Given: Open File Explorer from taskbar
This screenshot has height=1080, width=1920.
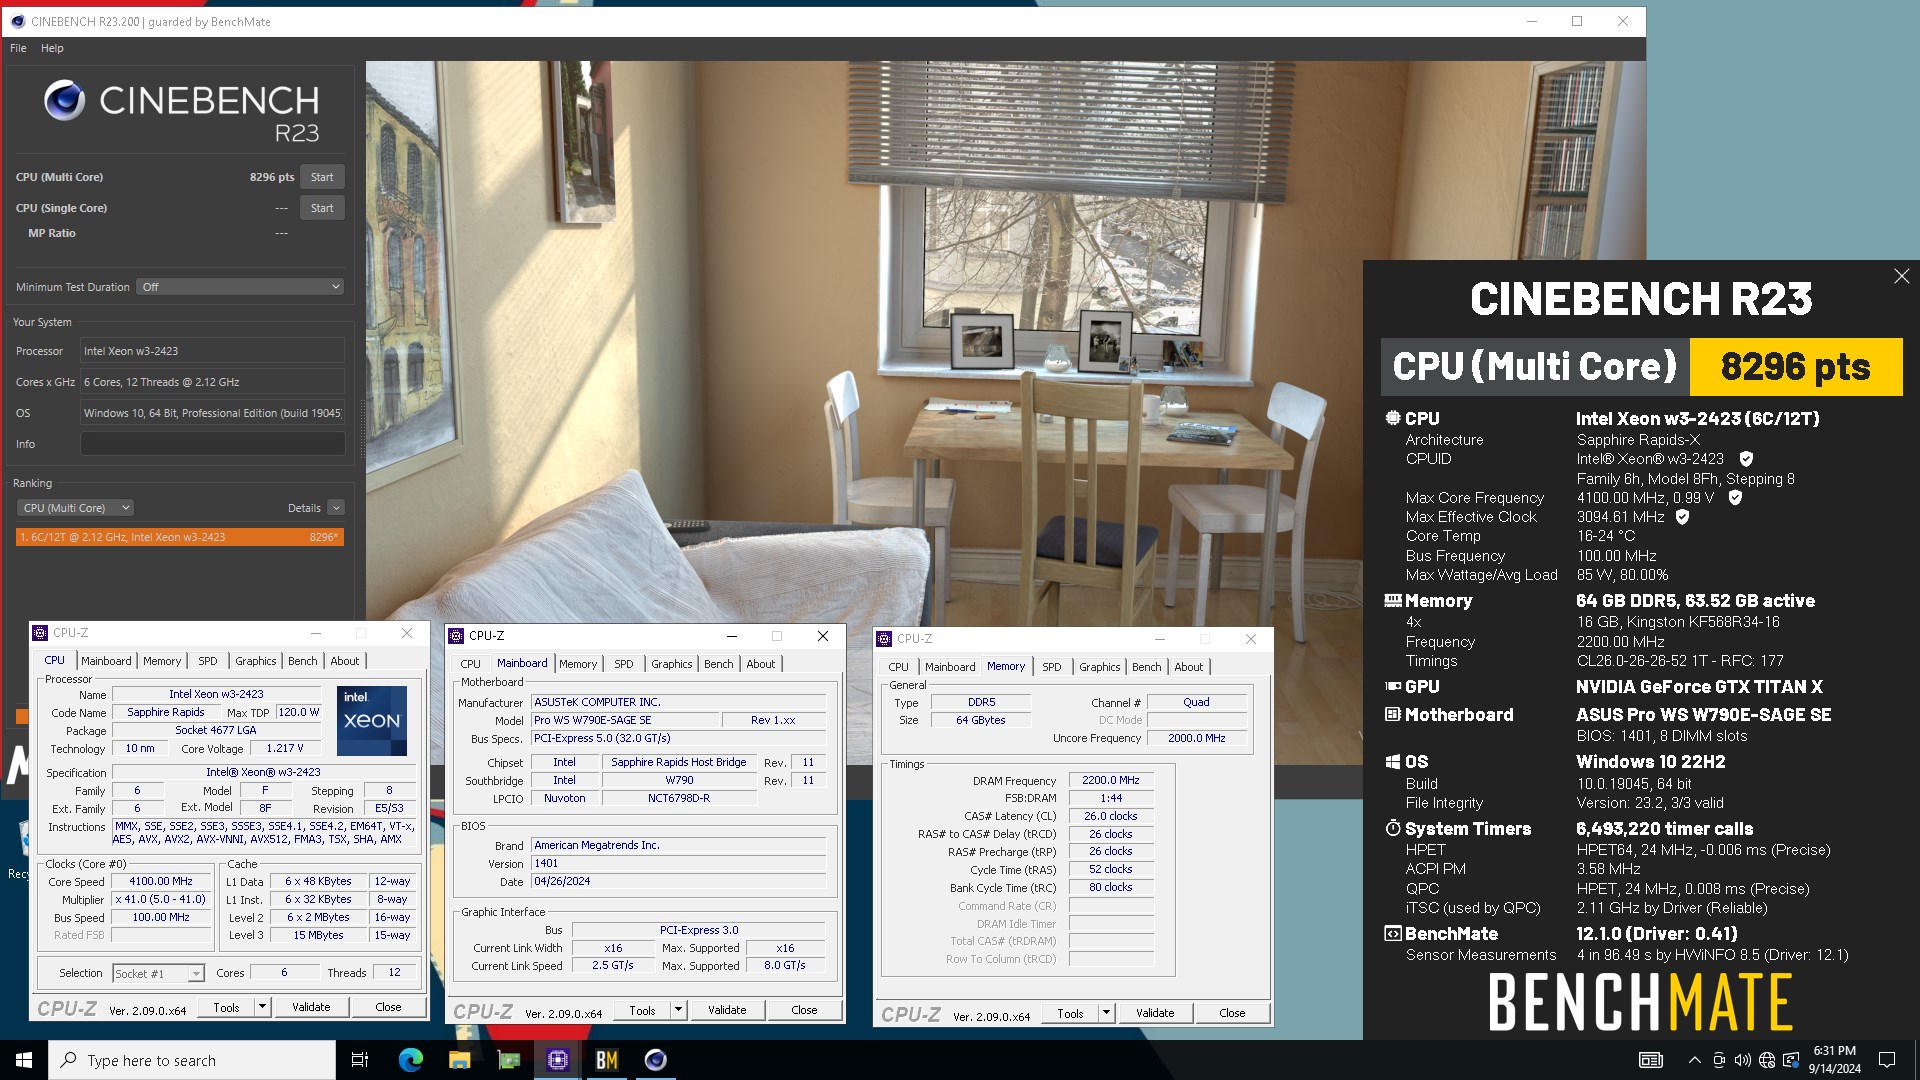Looking at the screenshot, I should pyautogui.click(x=459, y=1060).
